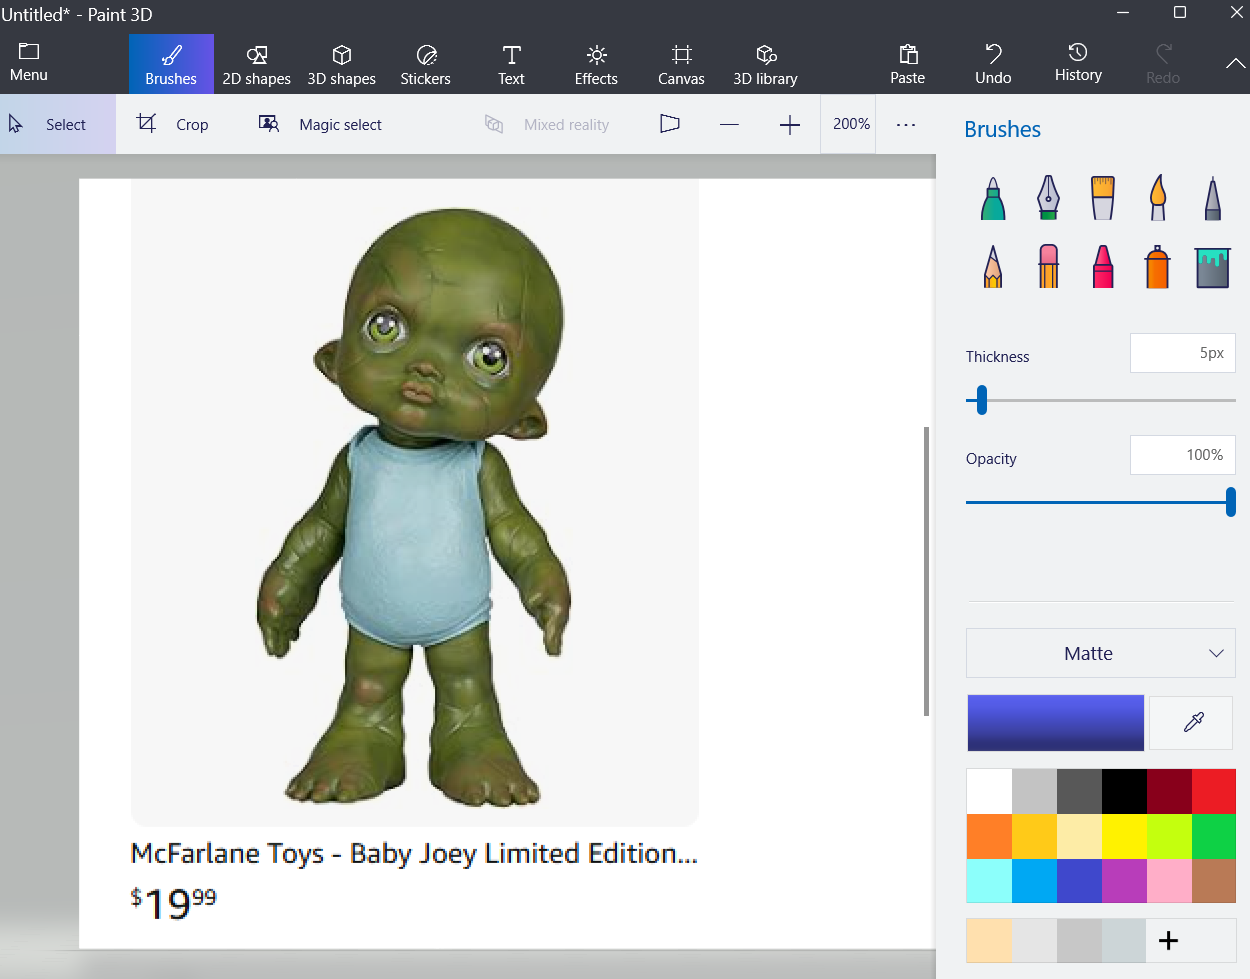This screenshot has width=1250, height=979.
Task: Pick the purple color swatch
Action: [1124, 882]
